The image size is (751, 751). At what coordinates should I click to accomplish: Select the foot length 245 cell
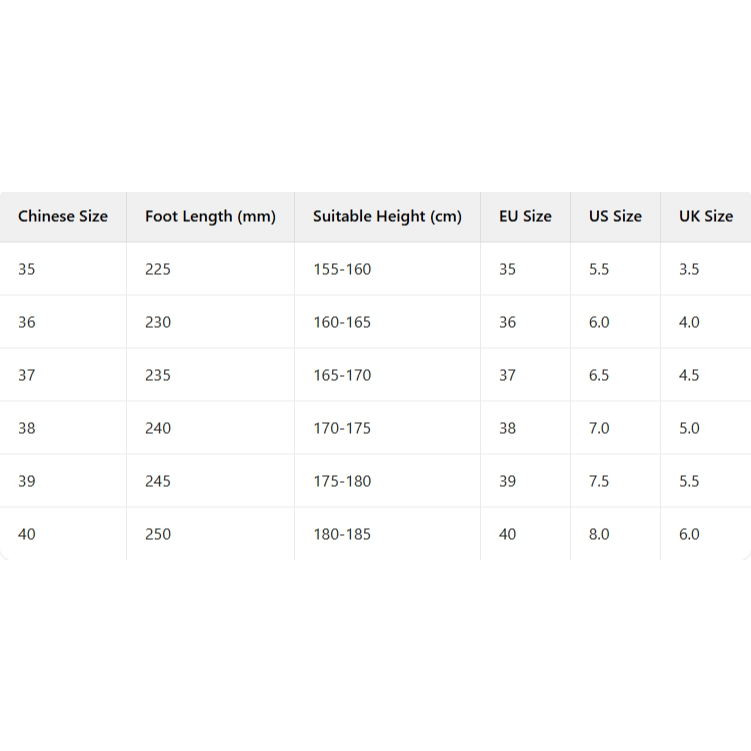(x=210, y=481)
